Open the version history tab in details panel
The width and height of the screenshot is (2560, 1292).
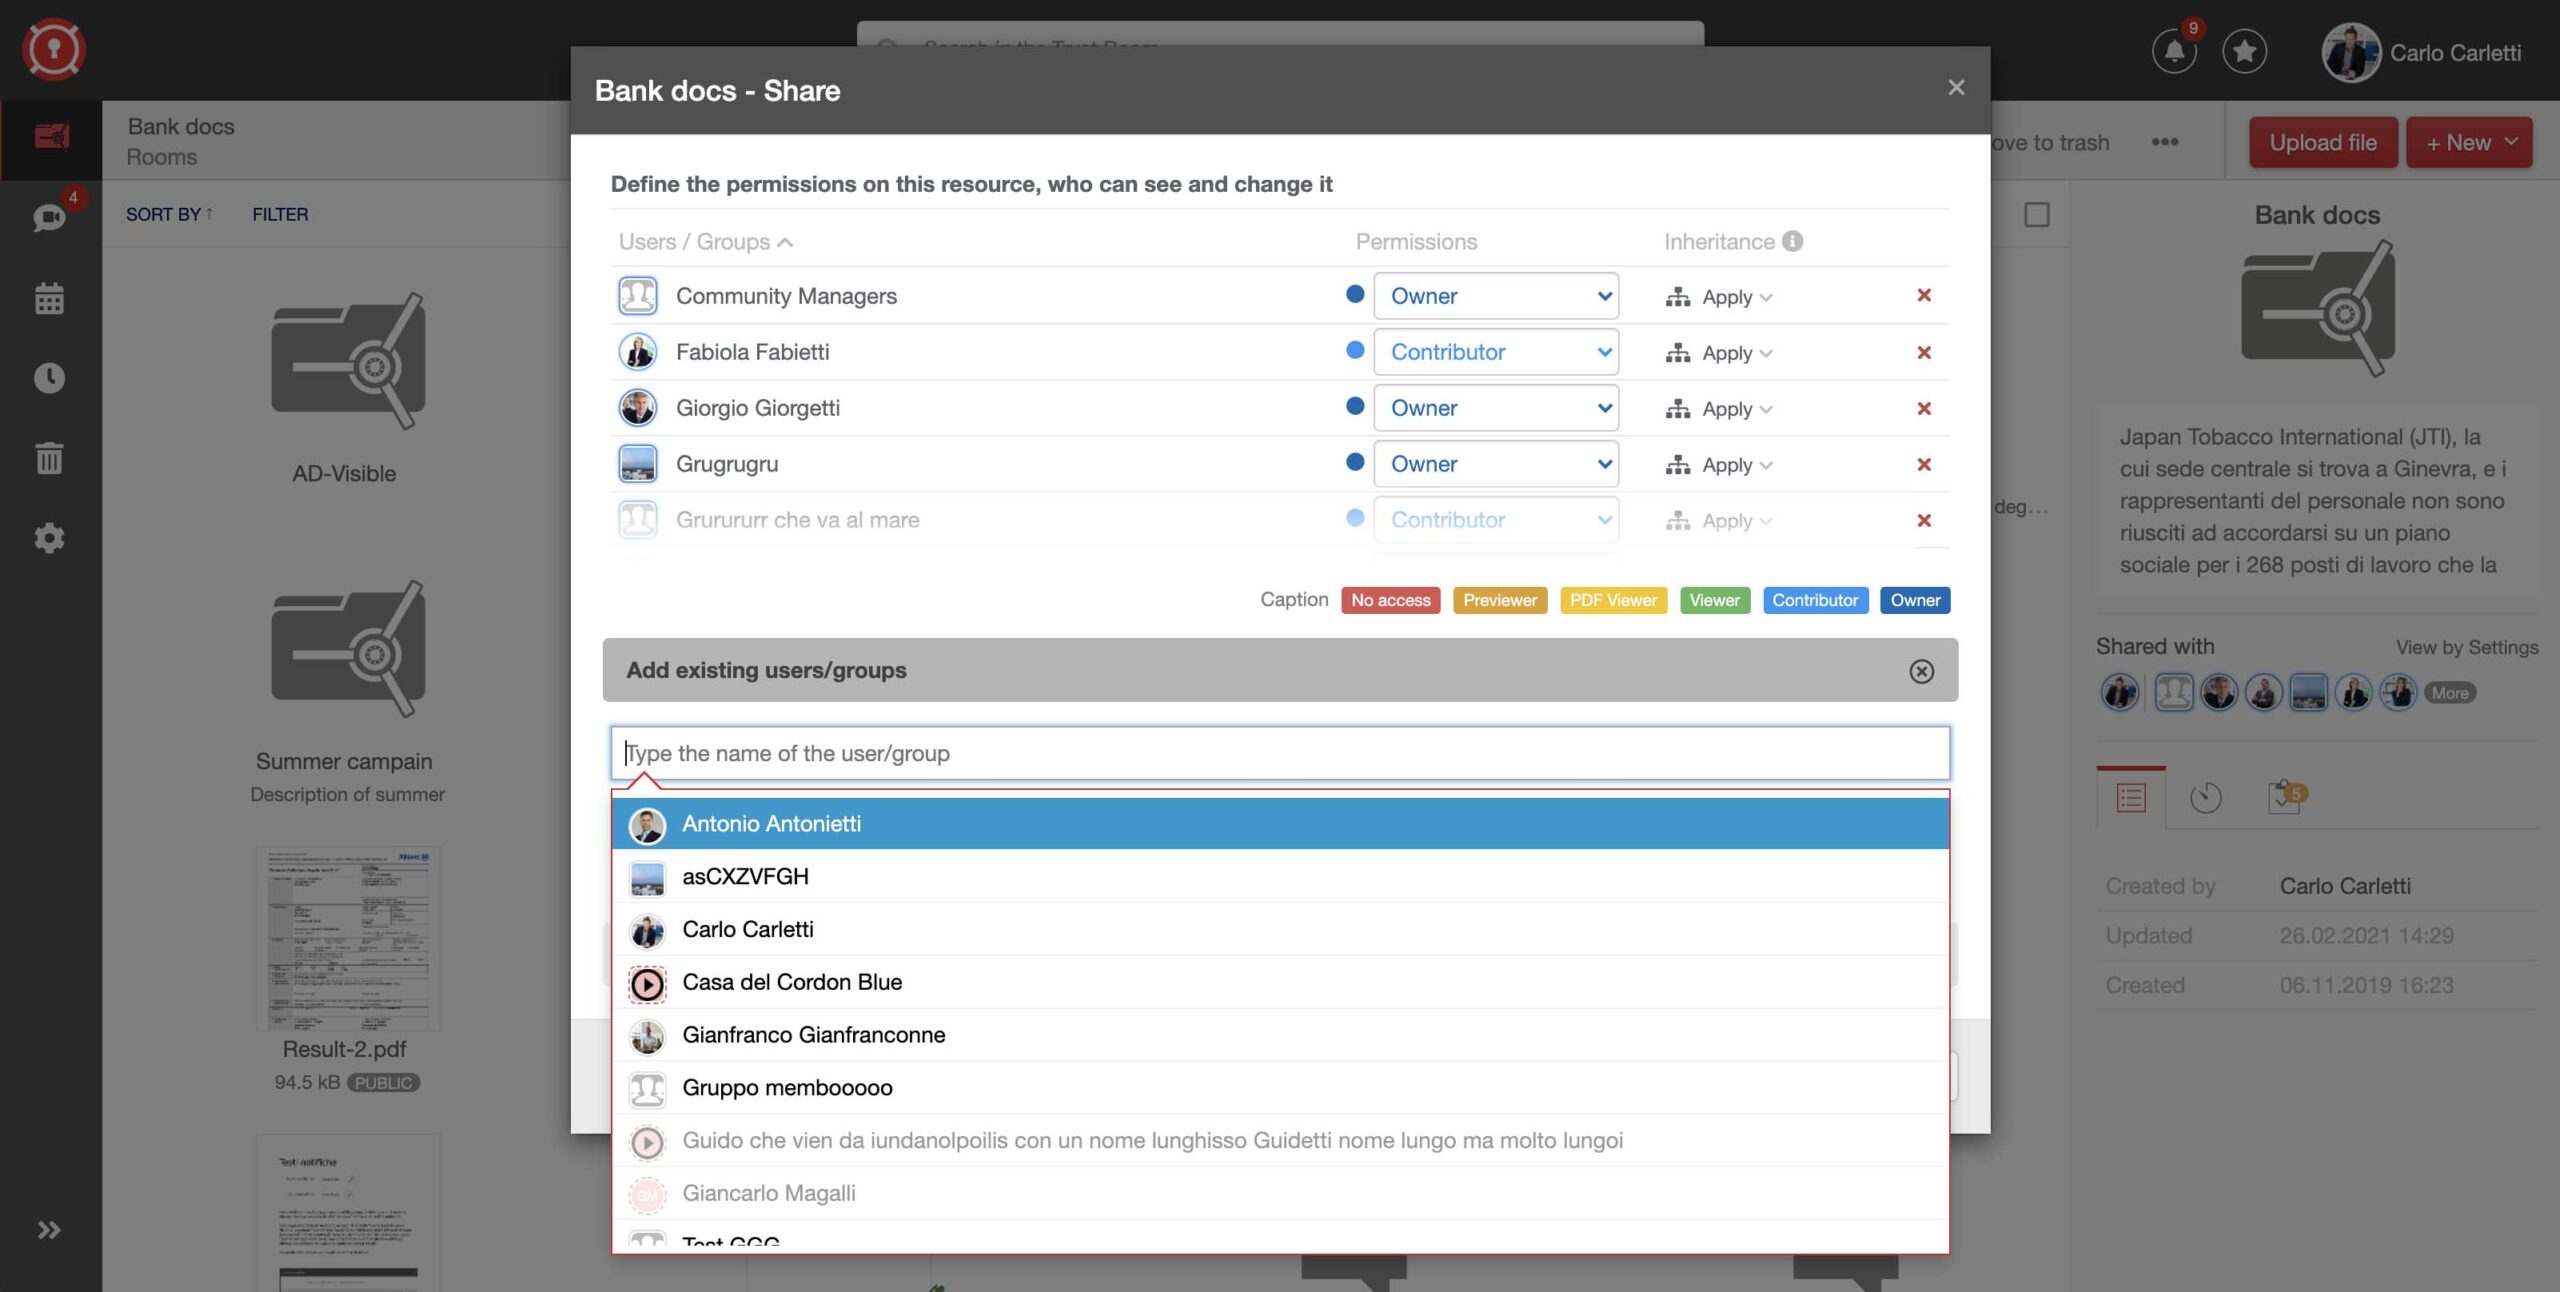point(2204,796)
